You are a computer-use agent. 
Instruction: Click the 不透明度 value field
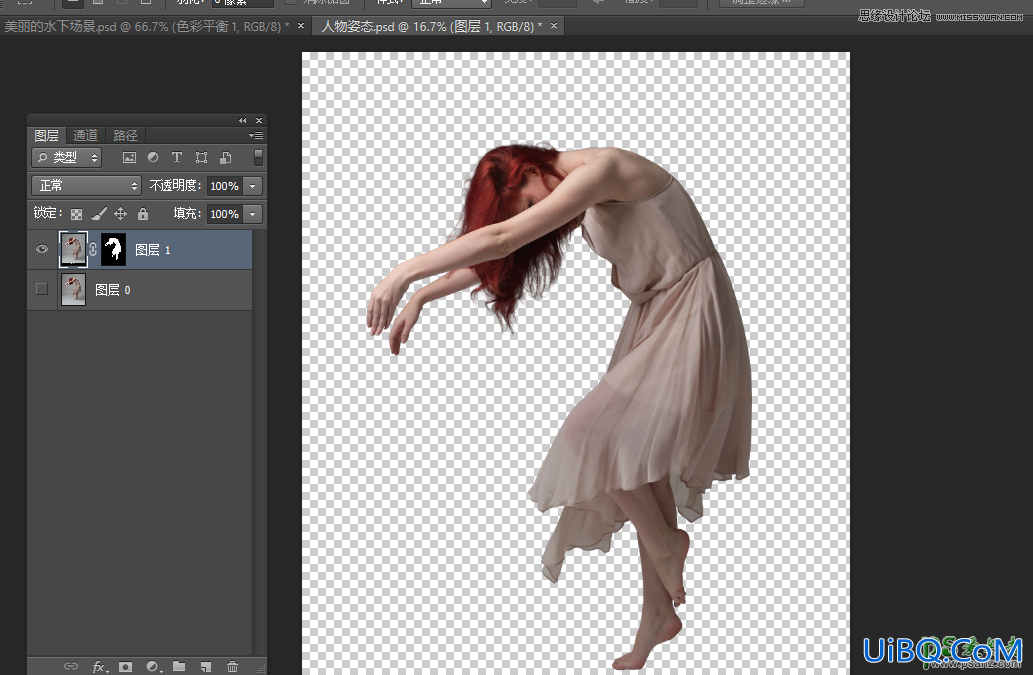point(225,186)
